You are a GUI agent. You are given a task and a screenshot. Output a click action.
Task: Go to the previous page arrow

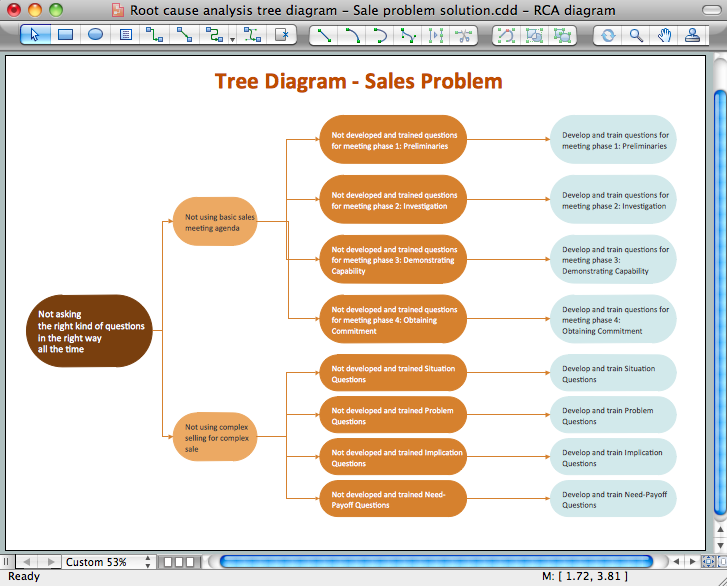click(26, 562)
